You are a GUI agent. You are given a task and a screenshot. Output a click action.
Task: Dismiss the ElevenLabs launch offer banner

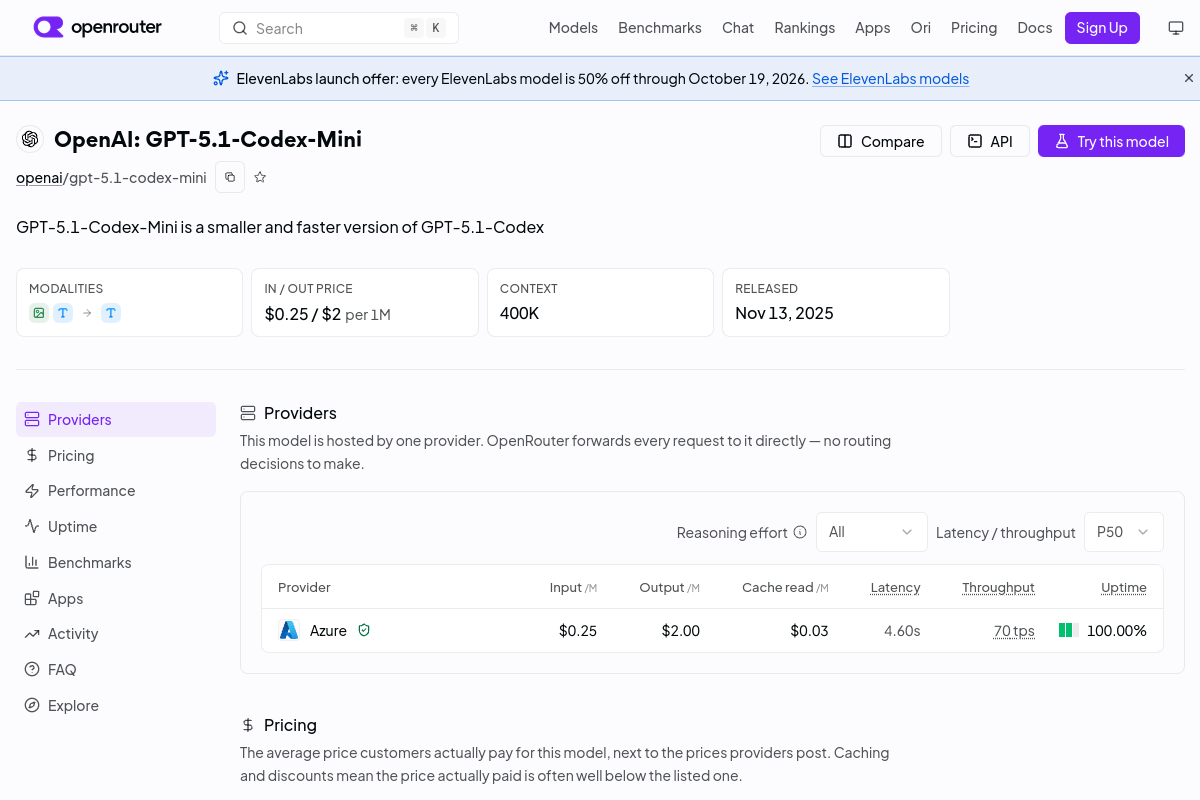(x=1189, y=78)
